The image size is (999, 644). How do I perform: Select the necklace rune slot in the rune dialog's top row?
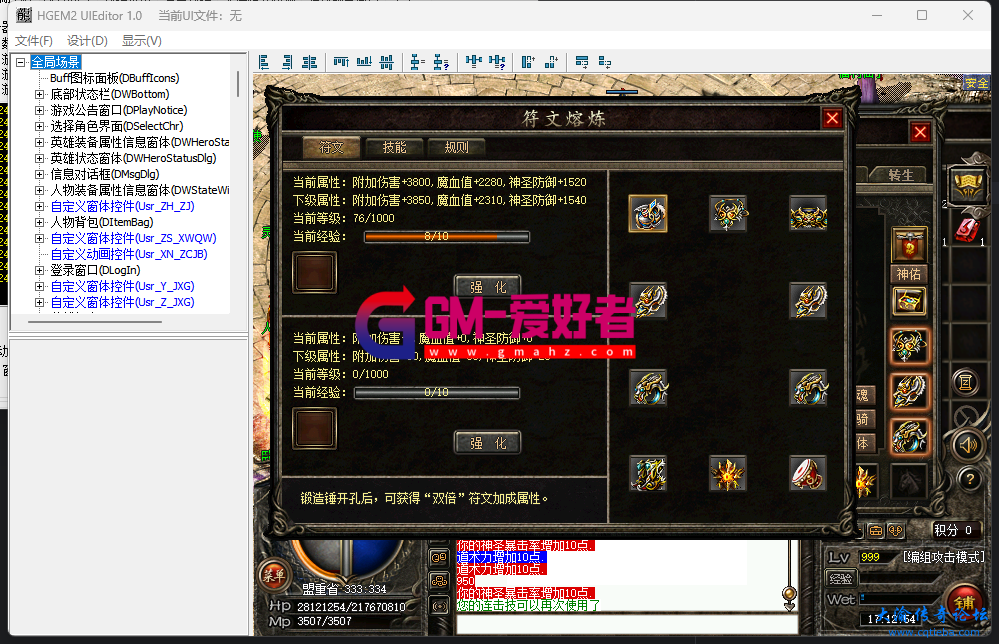[728, 213]
